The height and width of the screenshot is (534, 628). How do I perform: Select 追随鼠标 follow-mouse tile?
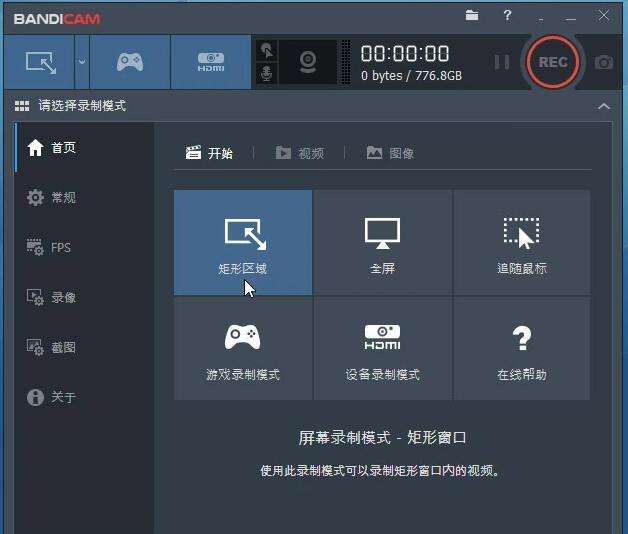coord(522,242)
